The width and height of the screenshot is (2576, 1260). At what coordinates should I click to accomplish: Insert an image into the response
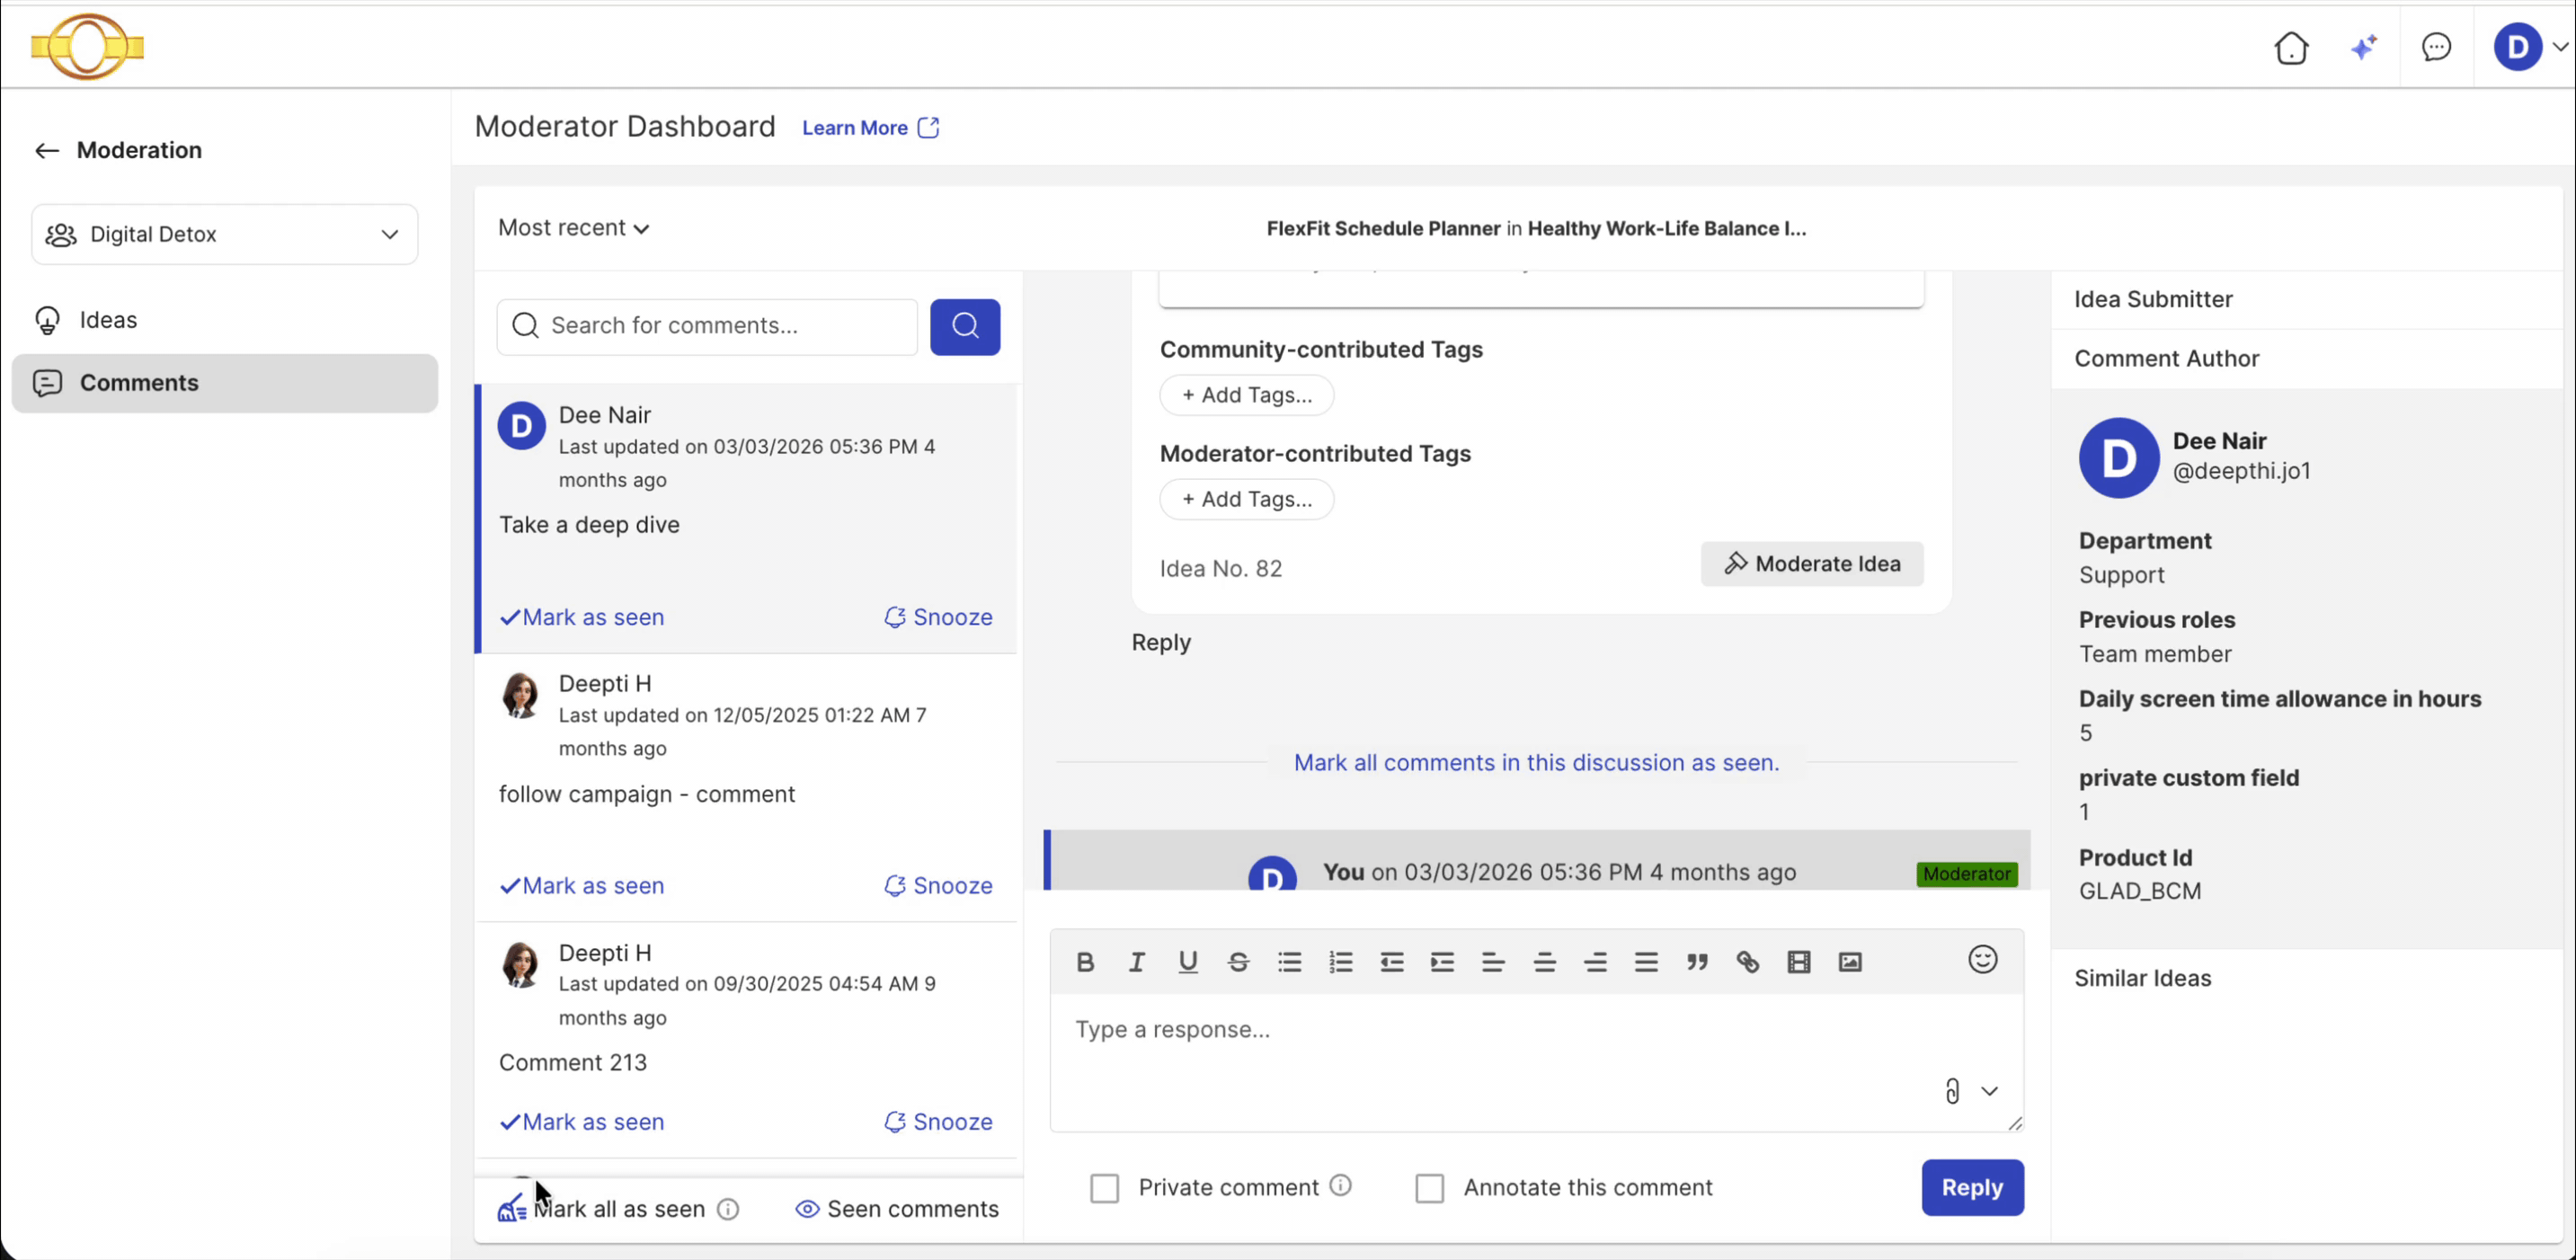pos(1850,962)
